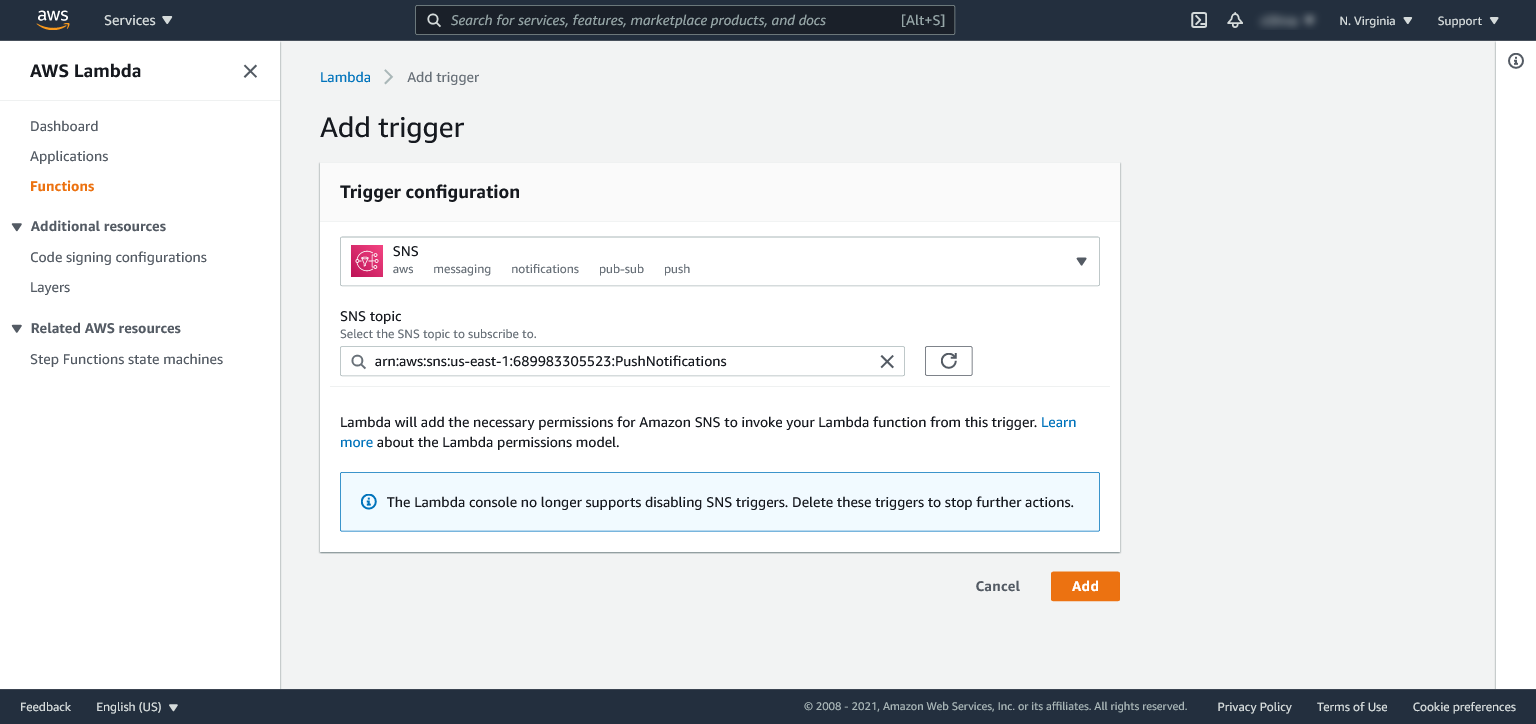The image size is (1536, 724).
Task: Click the 'push' tag text
Action: [x=677, y=269]
